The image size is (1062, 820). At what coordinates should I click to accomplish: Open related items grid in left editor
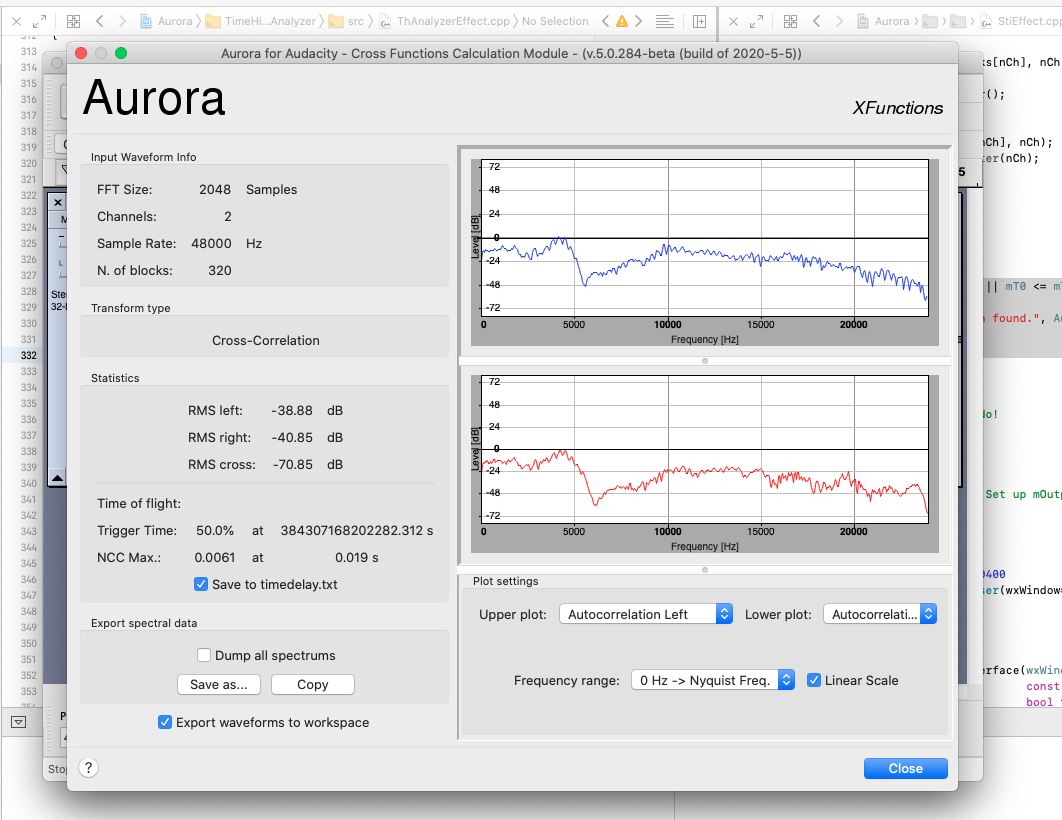tap(73, 22)
